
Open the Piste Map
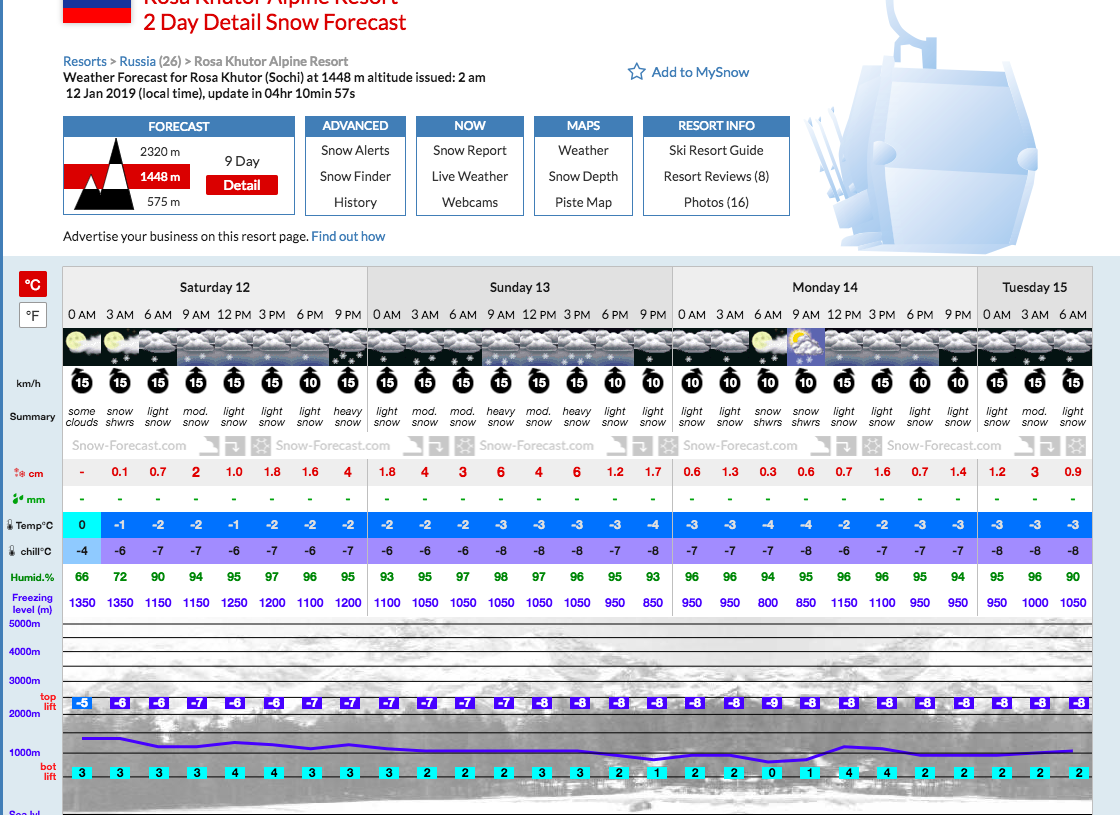point(584,202)
